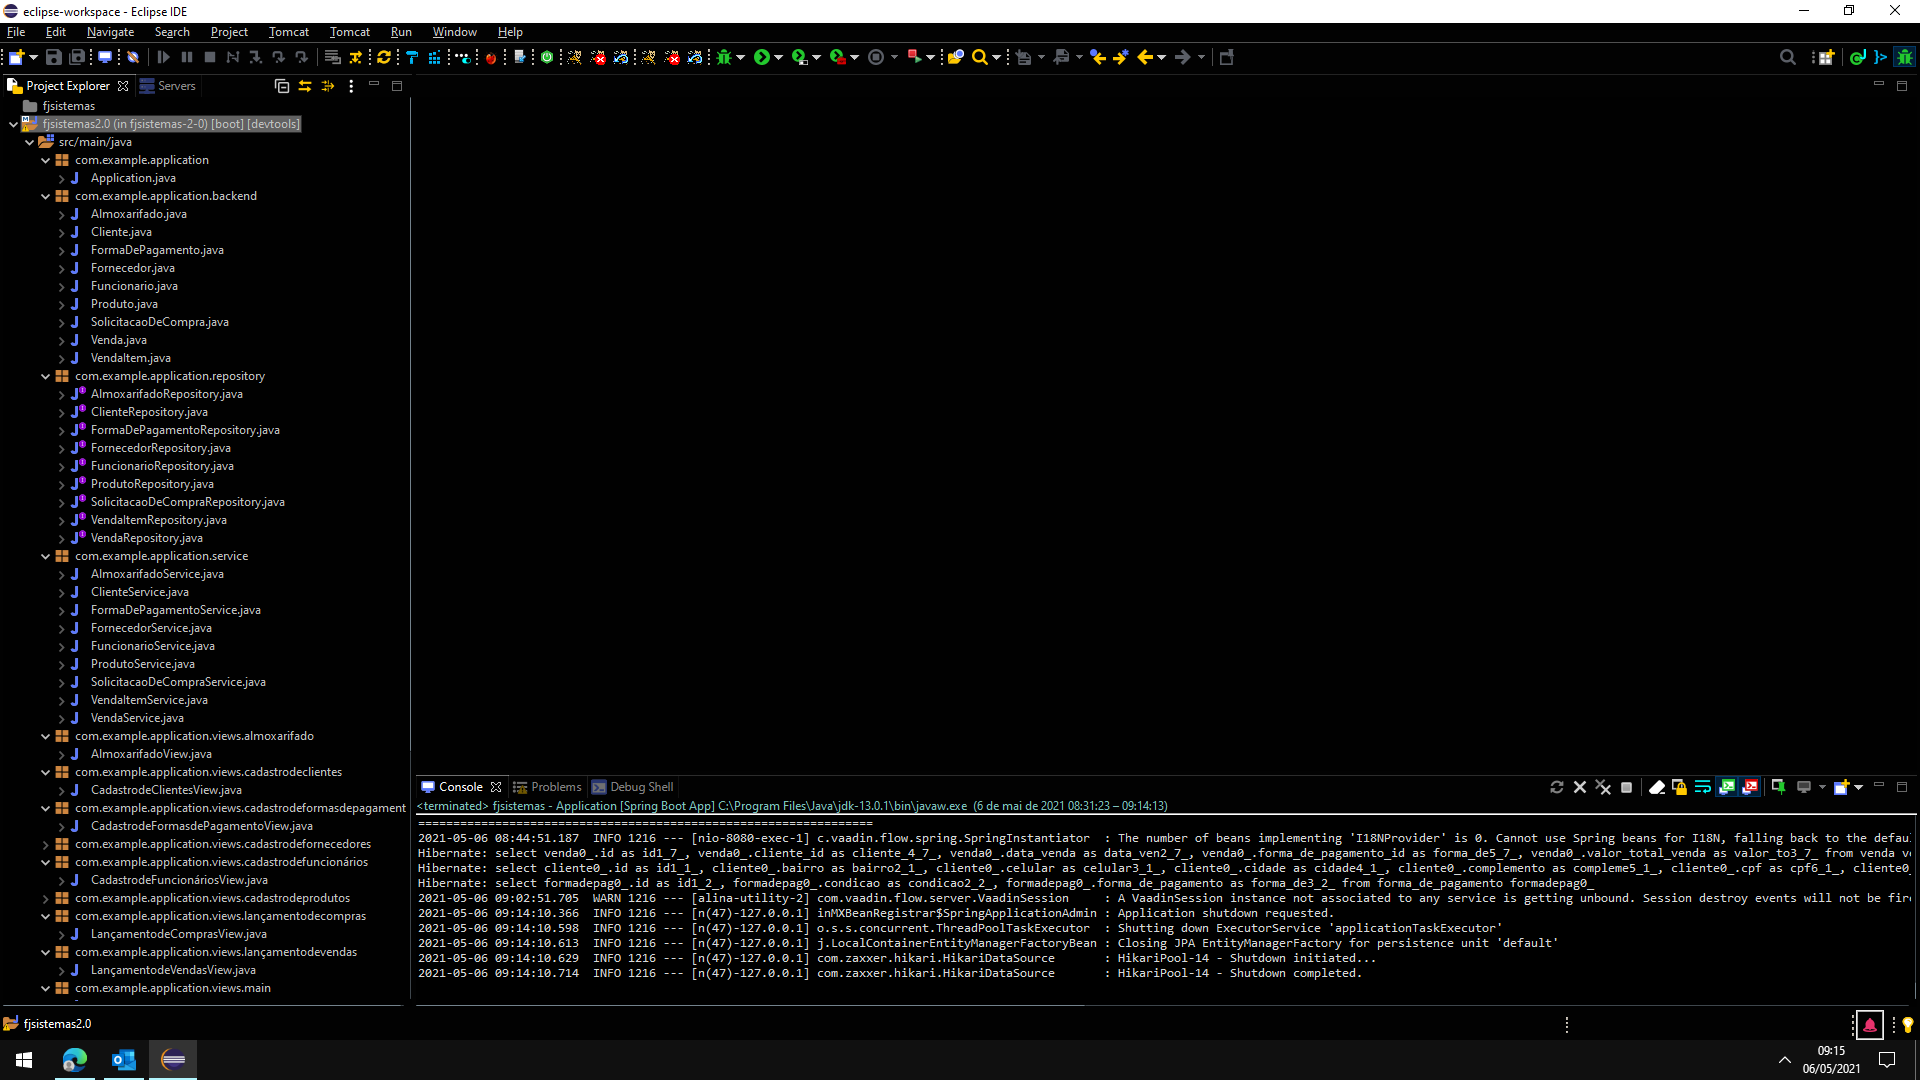Click the green Debug bug icon
Image resolution: width=1920 pixels, height=1080 pixels.
[x=724, y=57]
